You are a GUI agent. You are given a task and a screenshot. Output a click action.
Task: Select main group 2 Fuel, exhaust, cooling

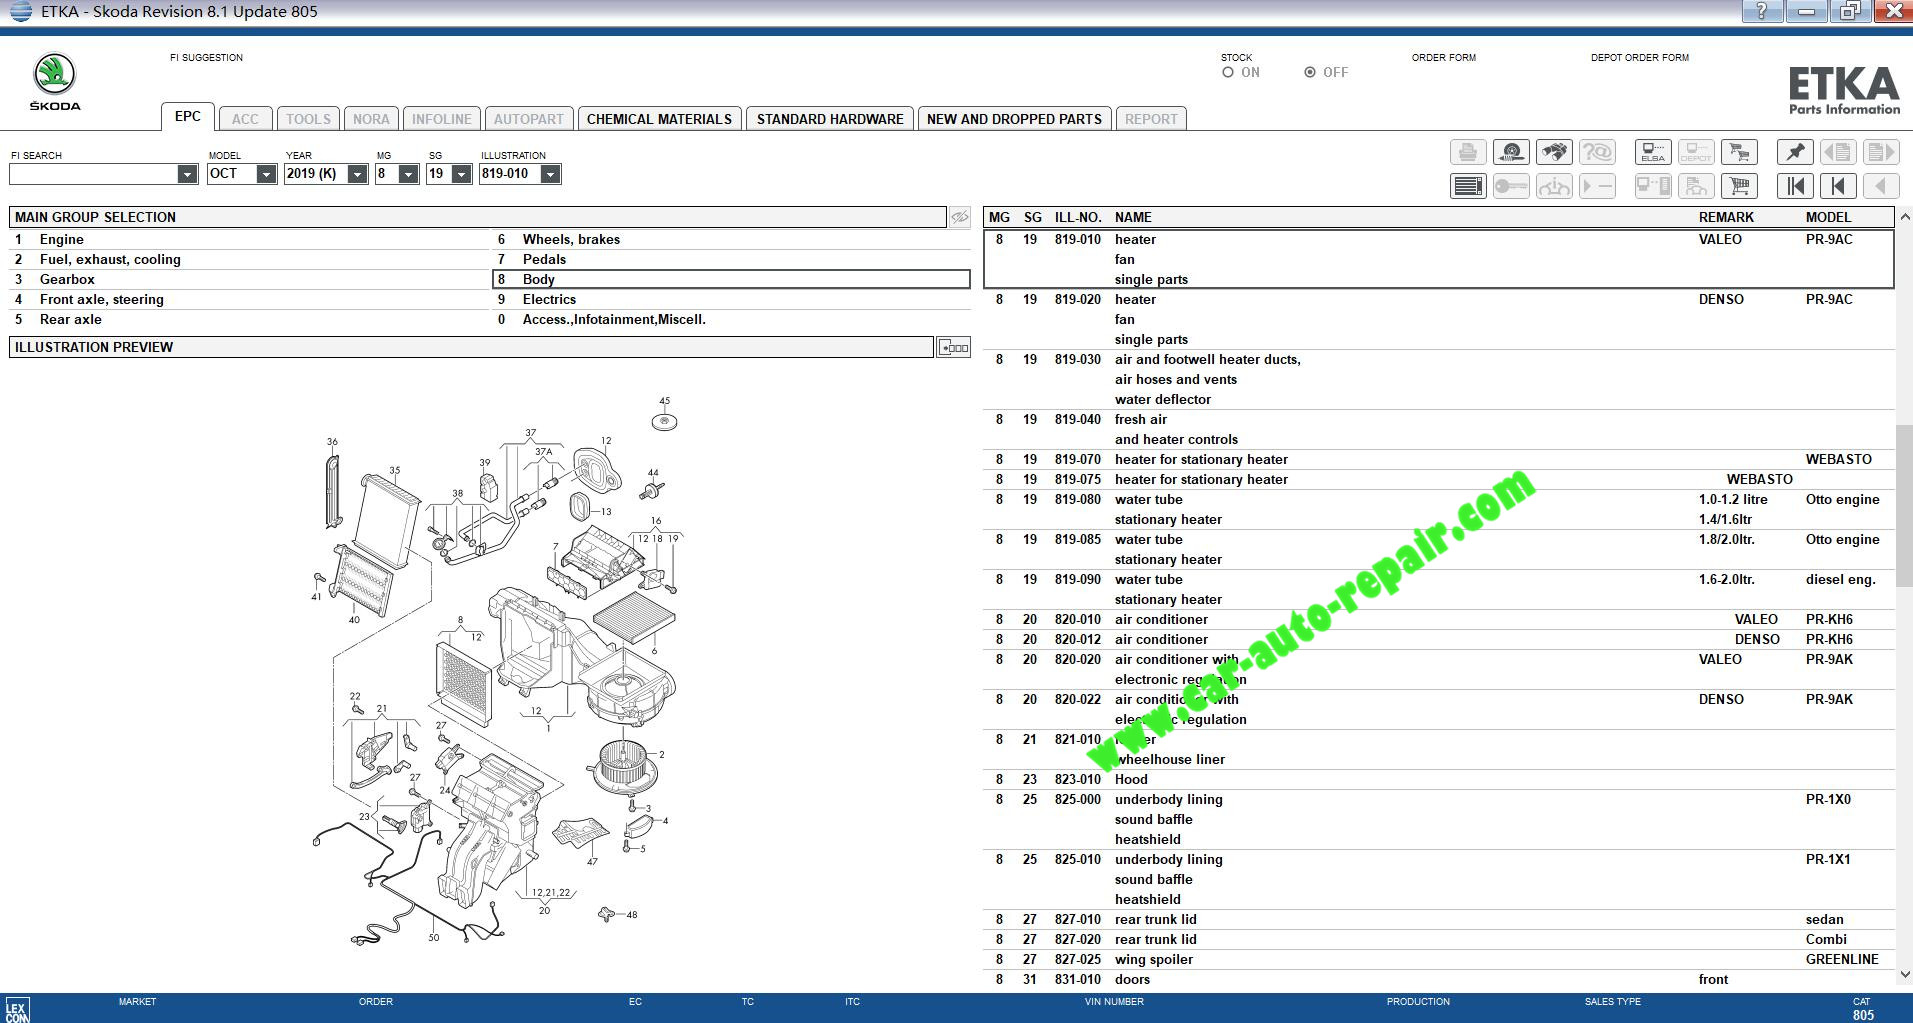click(x=250, y=259)
